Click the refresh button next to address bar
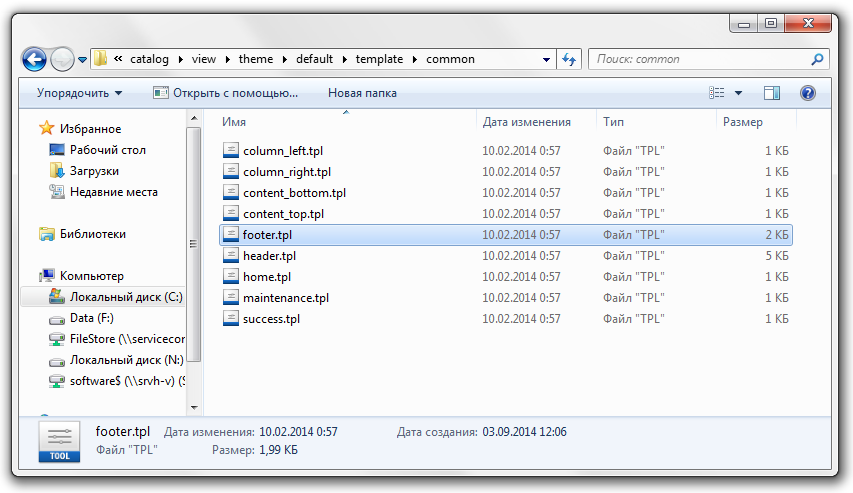This screenshot has height=493, width=853. [570, 59]
